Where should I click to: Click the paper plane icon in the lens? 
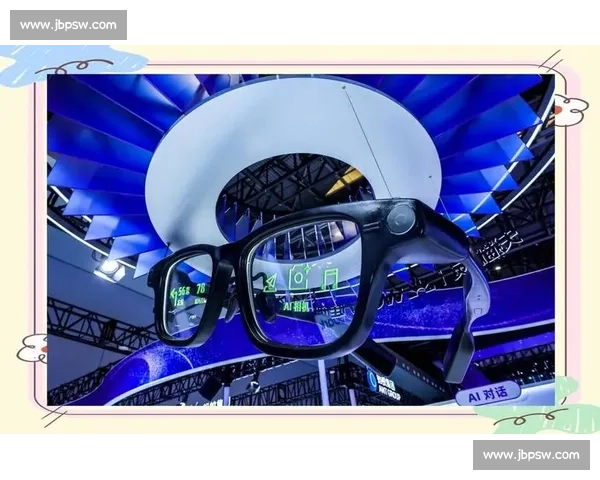click(x=271, y=282)
